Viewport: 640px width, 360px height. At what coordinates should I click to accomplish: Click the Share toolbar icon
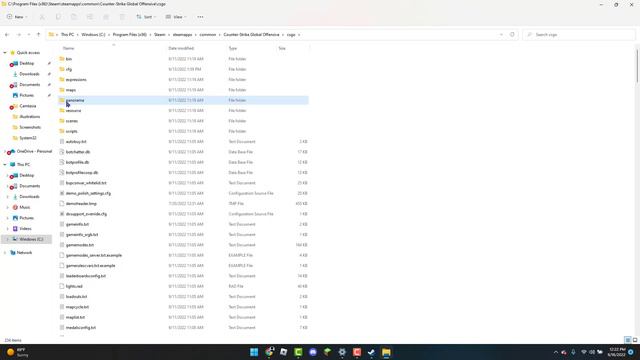pyautogui.click(x=106, y=17)
